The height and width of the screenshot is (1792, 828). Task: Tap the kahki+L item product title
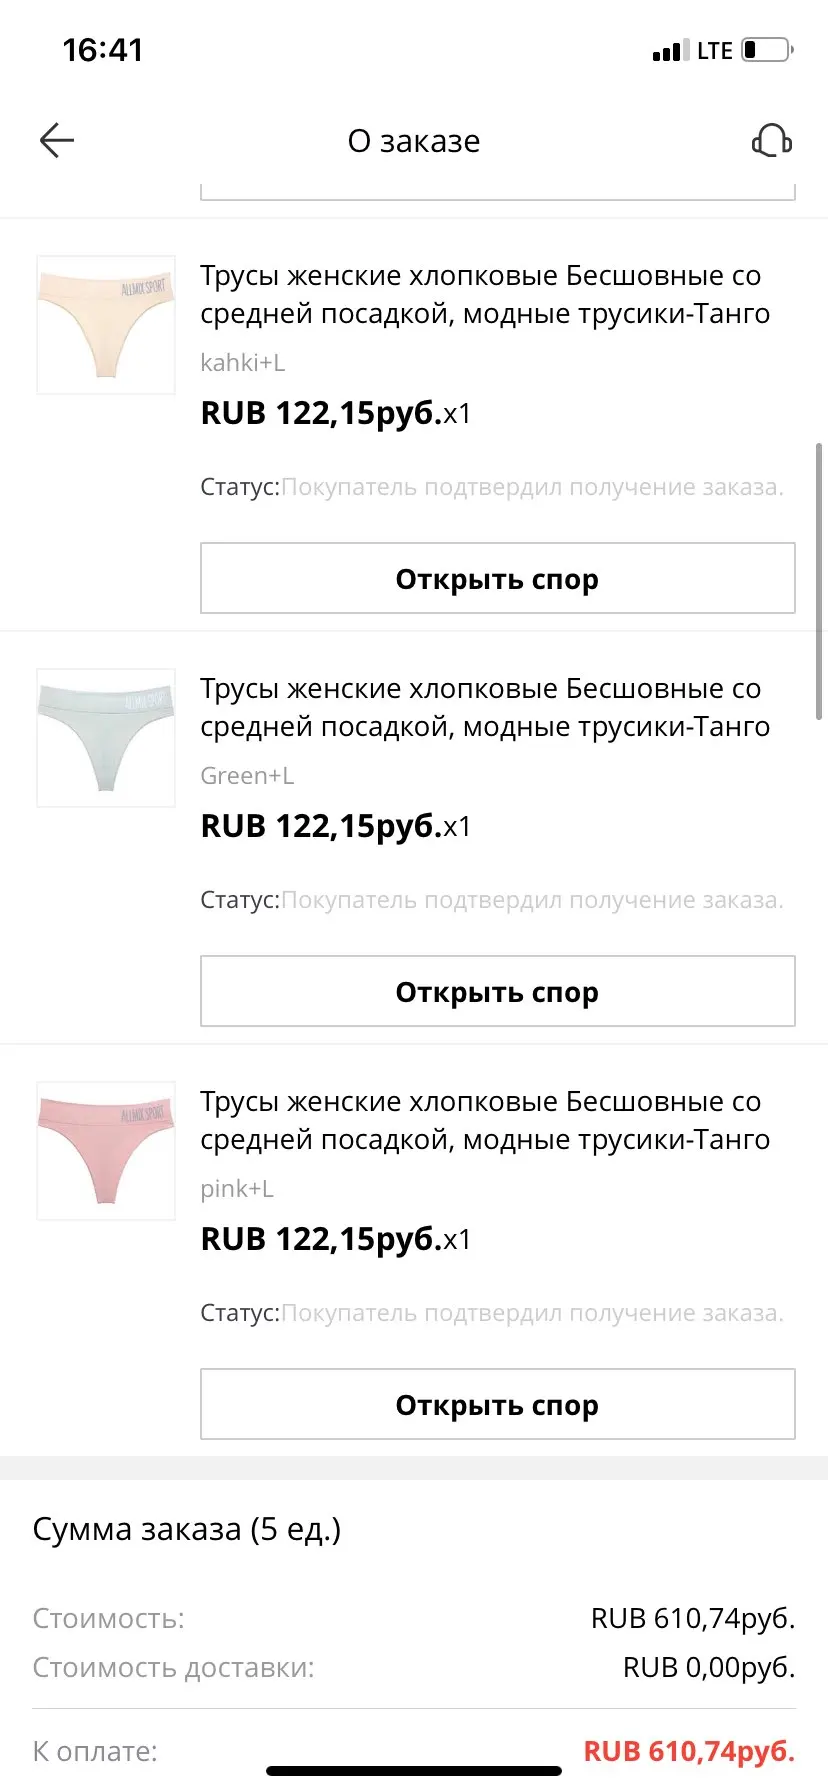coord(484,294)
